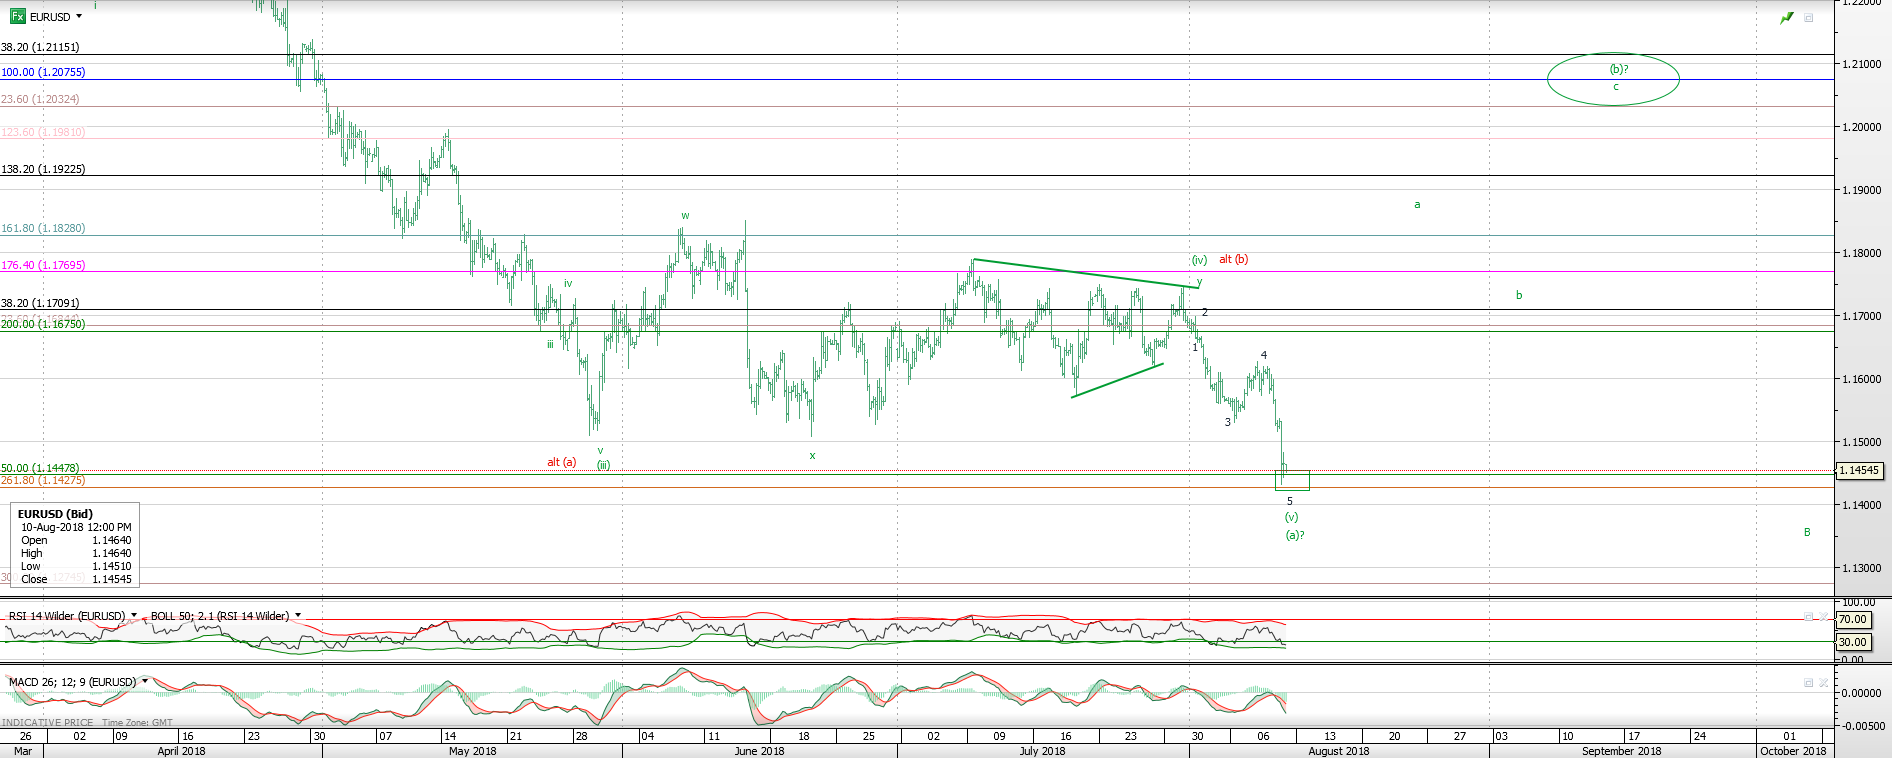Maximize the main price chart pane
This screenshot has width=1892, height=758.
click(x=1808, y=18)
